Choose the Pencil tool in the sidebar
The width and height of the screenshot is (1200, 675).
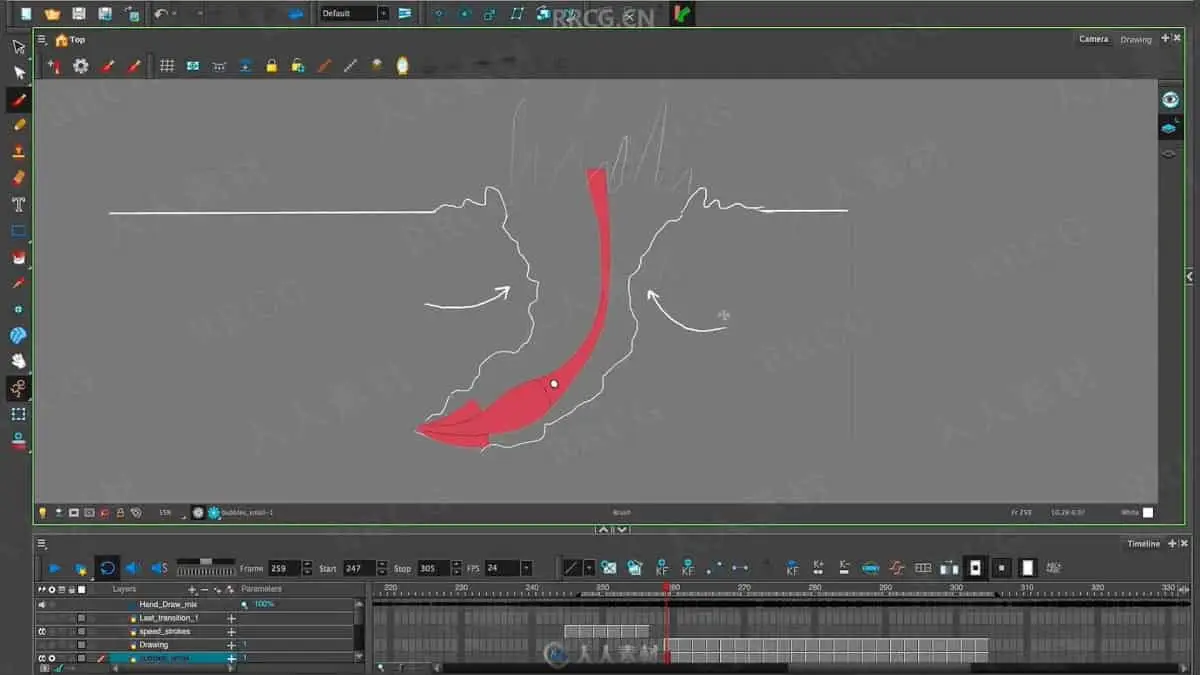[x=18, y=125]
